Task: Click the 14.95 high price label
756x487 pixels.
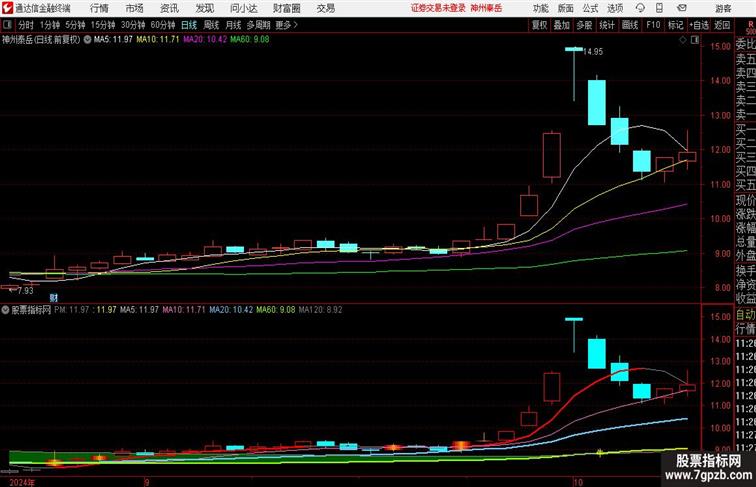Action: [593, 52]
